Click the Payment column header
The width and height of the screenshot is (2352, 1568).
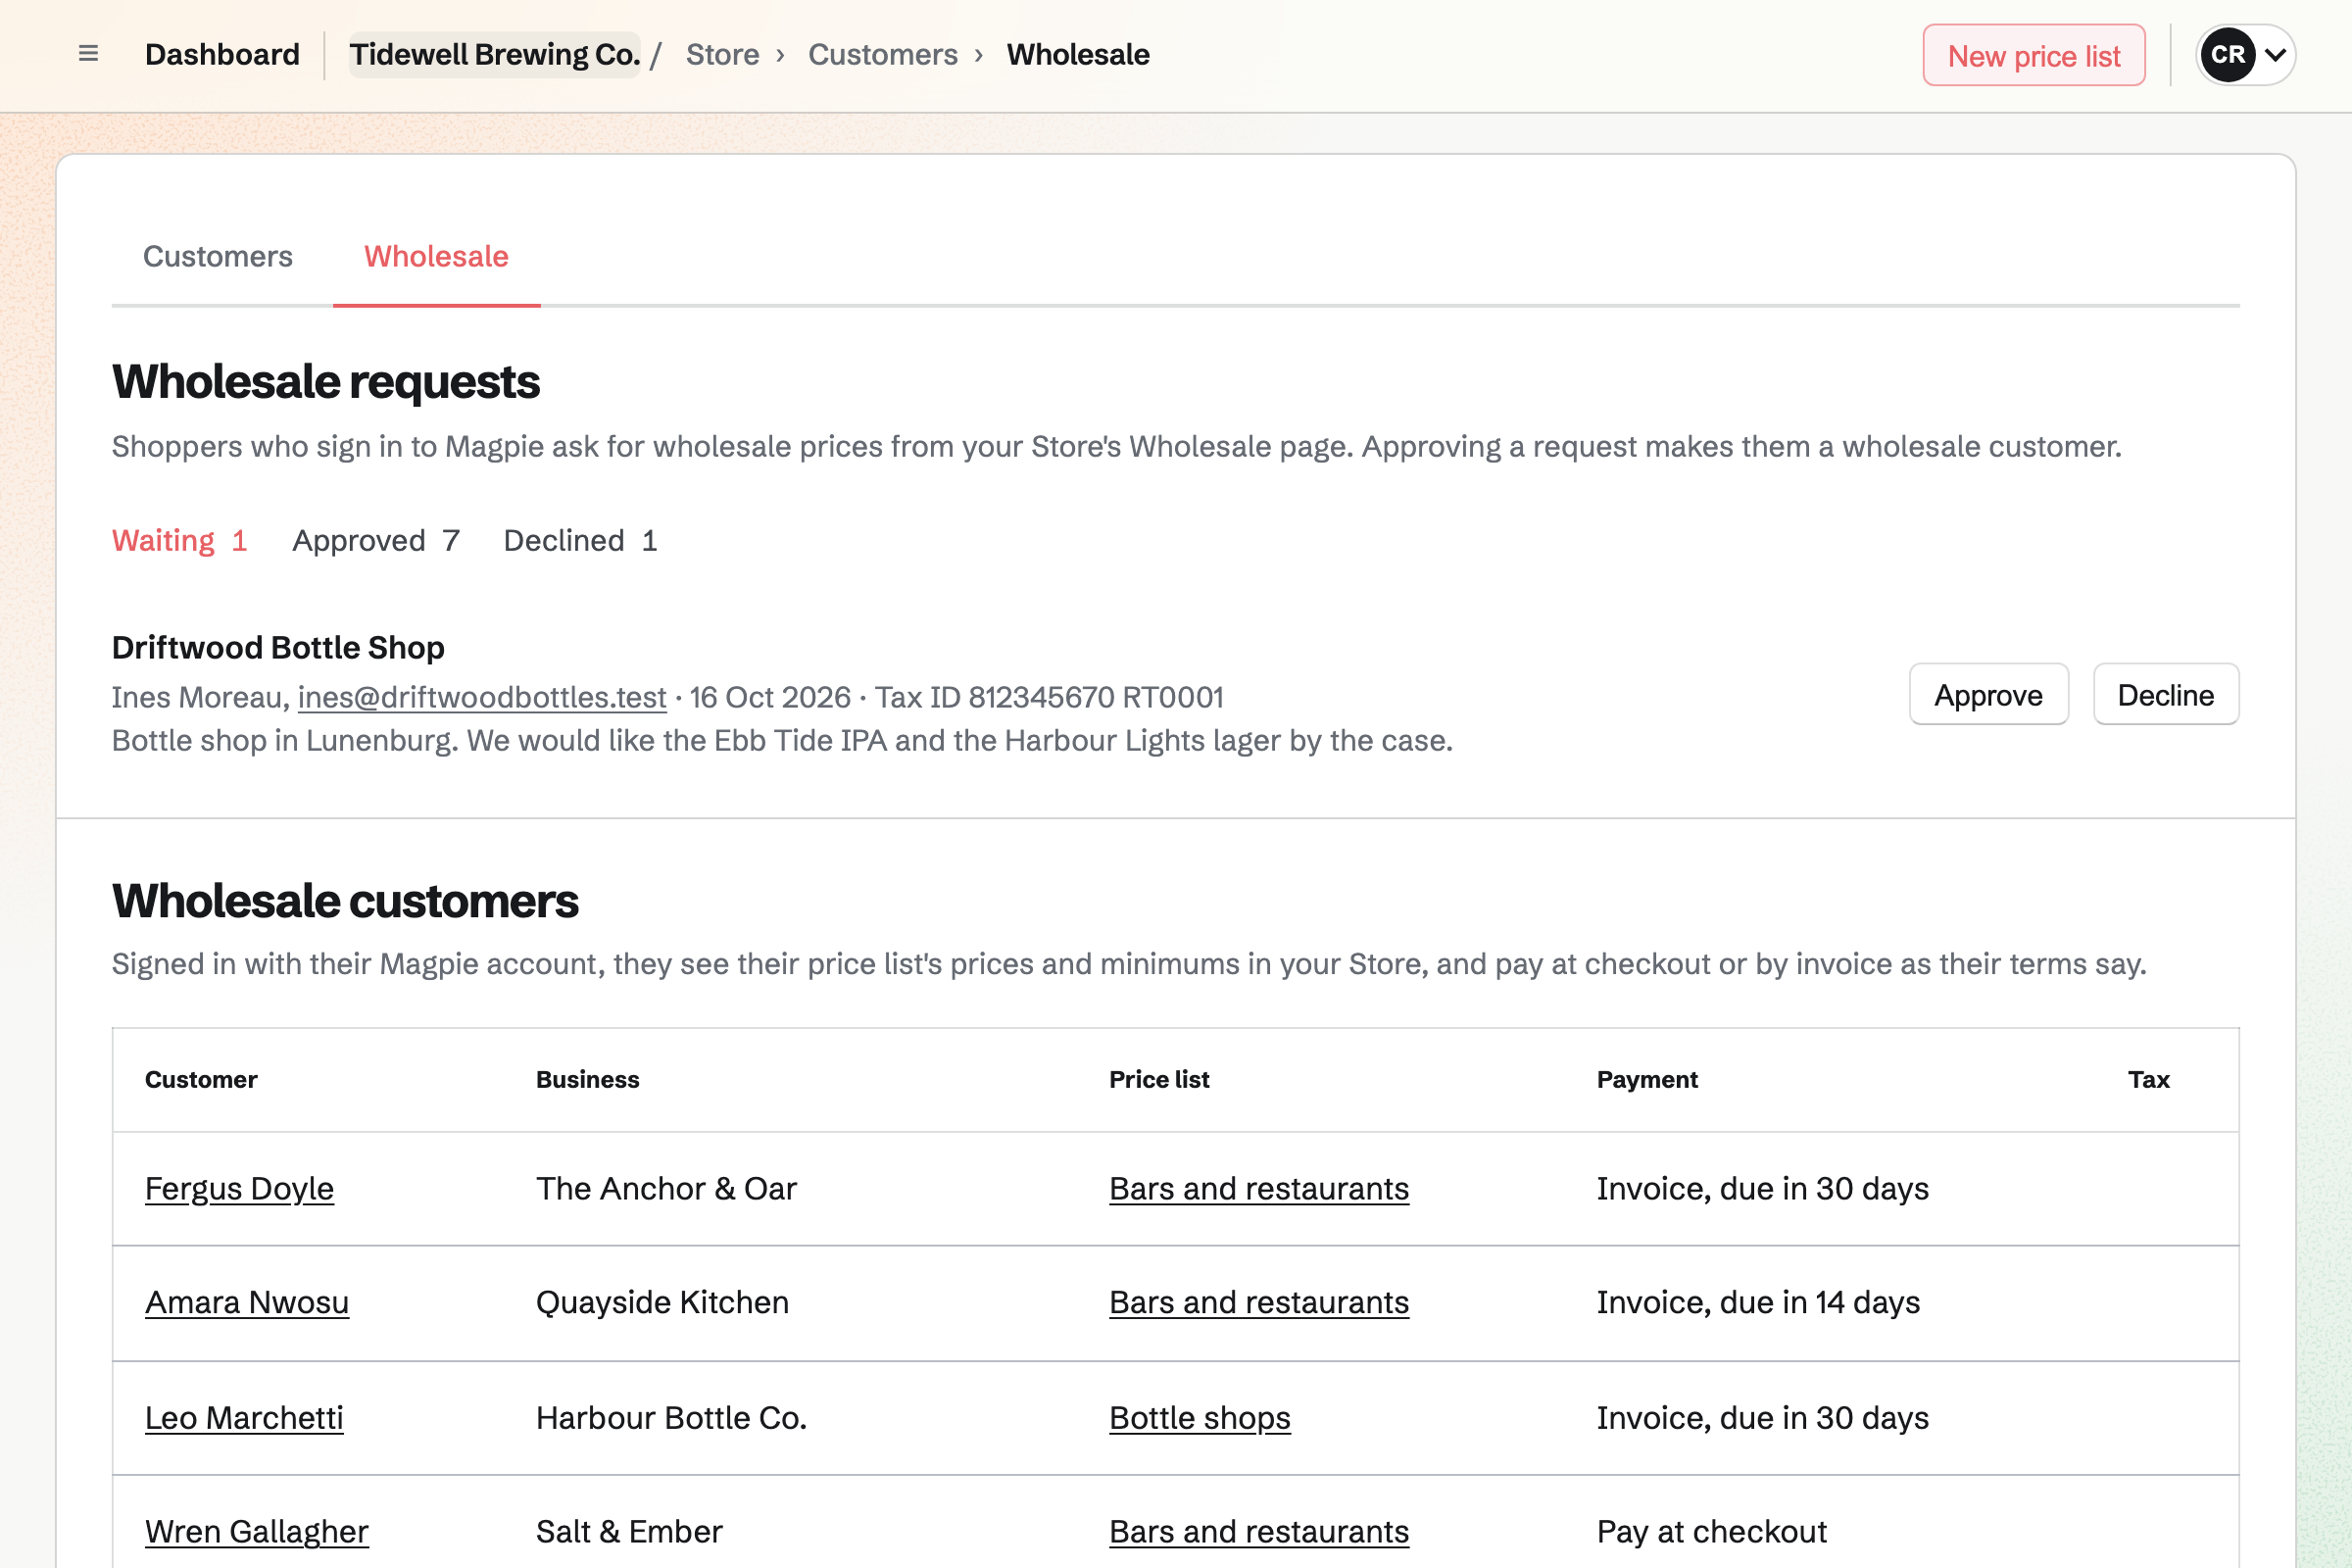[1647, 1080]
